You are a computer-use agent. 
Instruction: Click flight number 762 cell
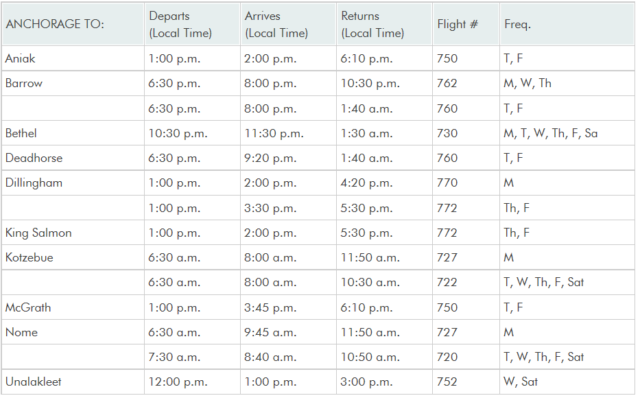click(466, 83)
